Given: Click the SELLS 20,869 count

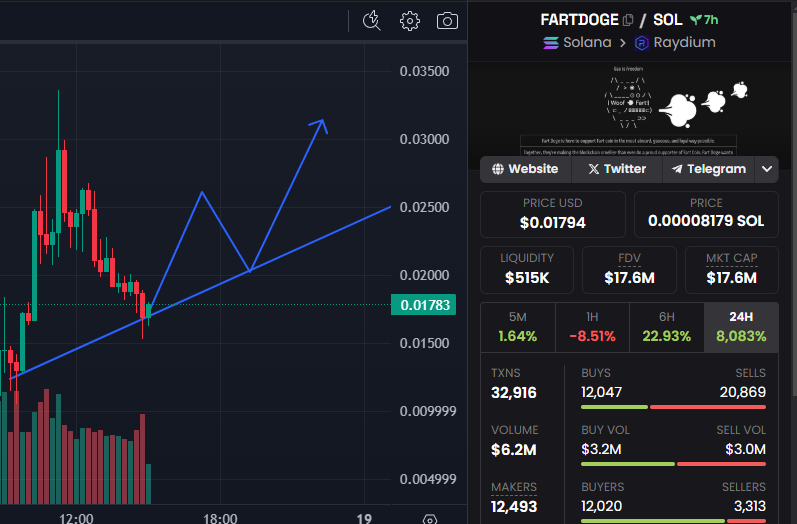Looking at the screenshot, I should click(743, 392).
